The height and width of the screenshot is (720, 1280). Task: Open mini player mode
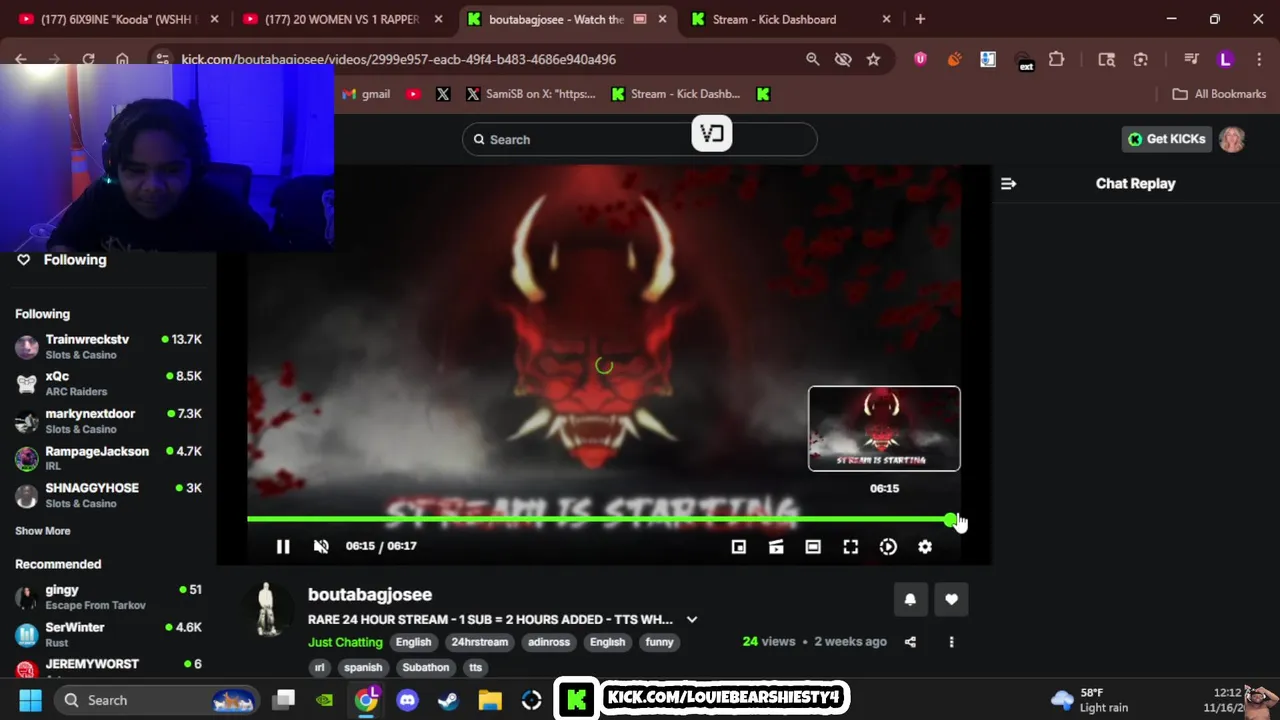click(738, 546)
